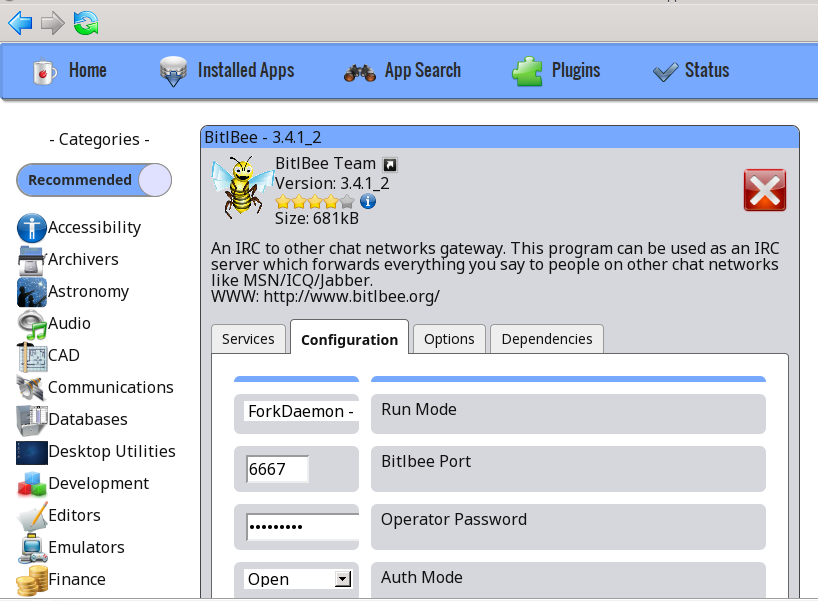
Task: Close BitlBee details with red X
Action: [764, 190]
